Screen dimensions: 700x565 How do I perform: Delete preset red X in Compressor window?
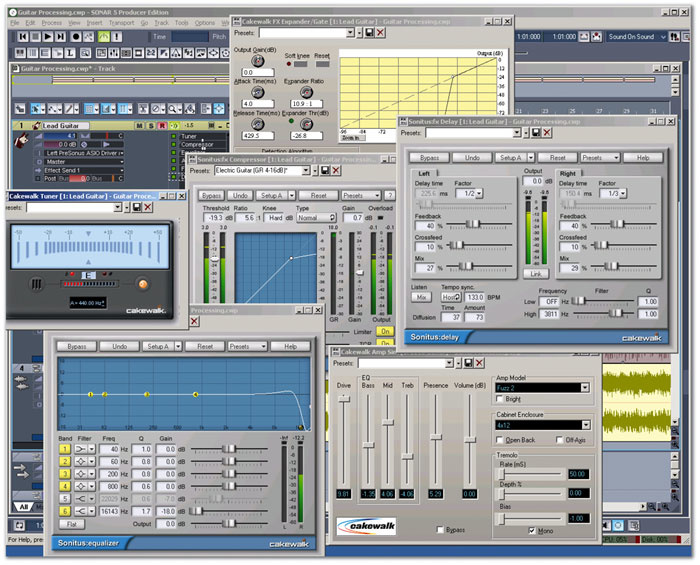(336, 170)
